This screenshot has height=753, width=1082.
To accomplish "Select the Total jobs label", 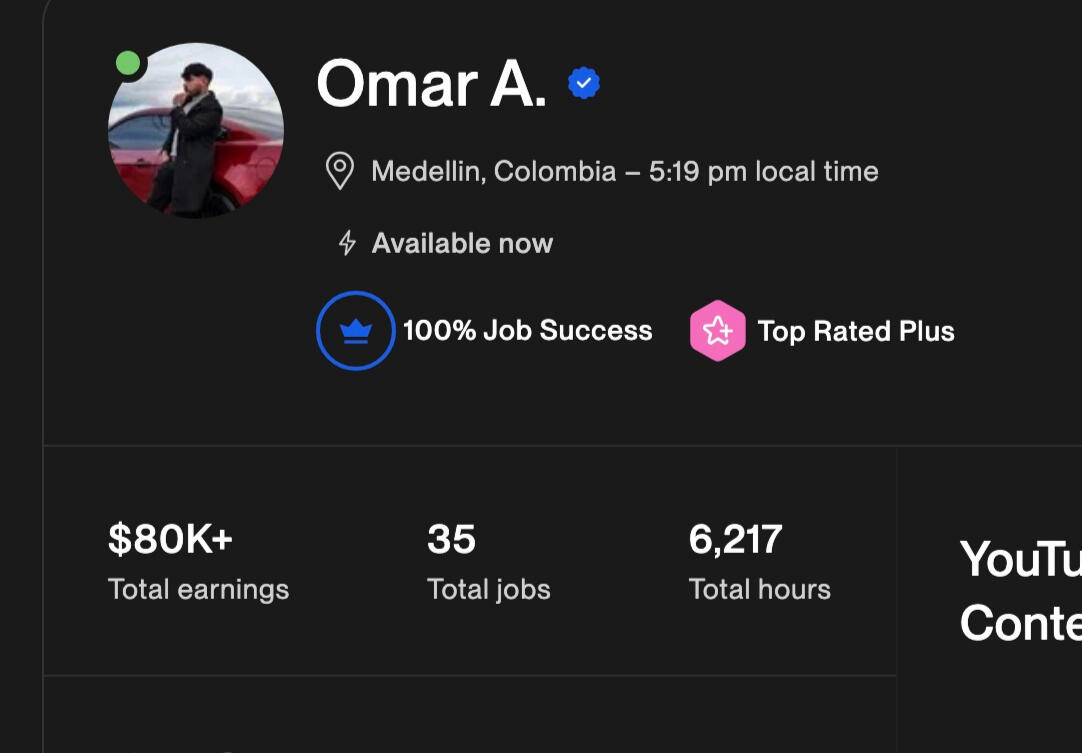I will 489,589.
